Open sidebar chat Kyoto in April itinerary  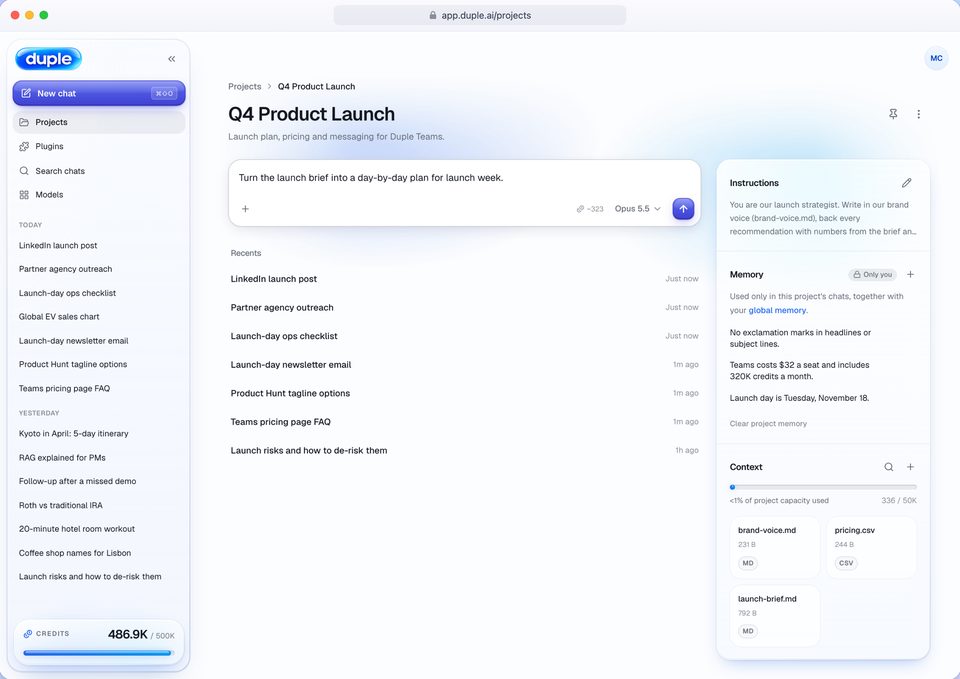click(99, 433)
